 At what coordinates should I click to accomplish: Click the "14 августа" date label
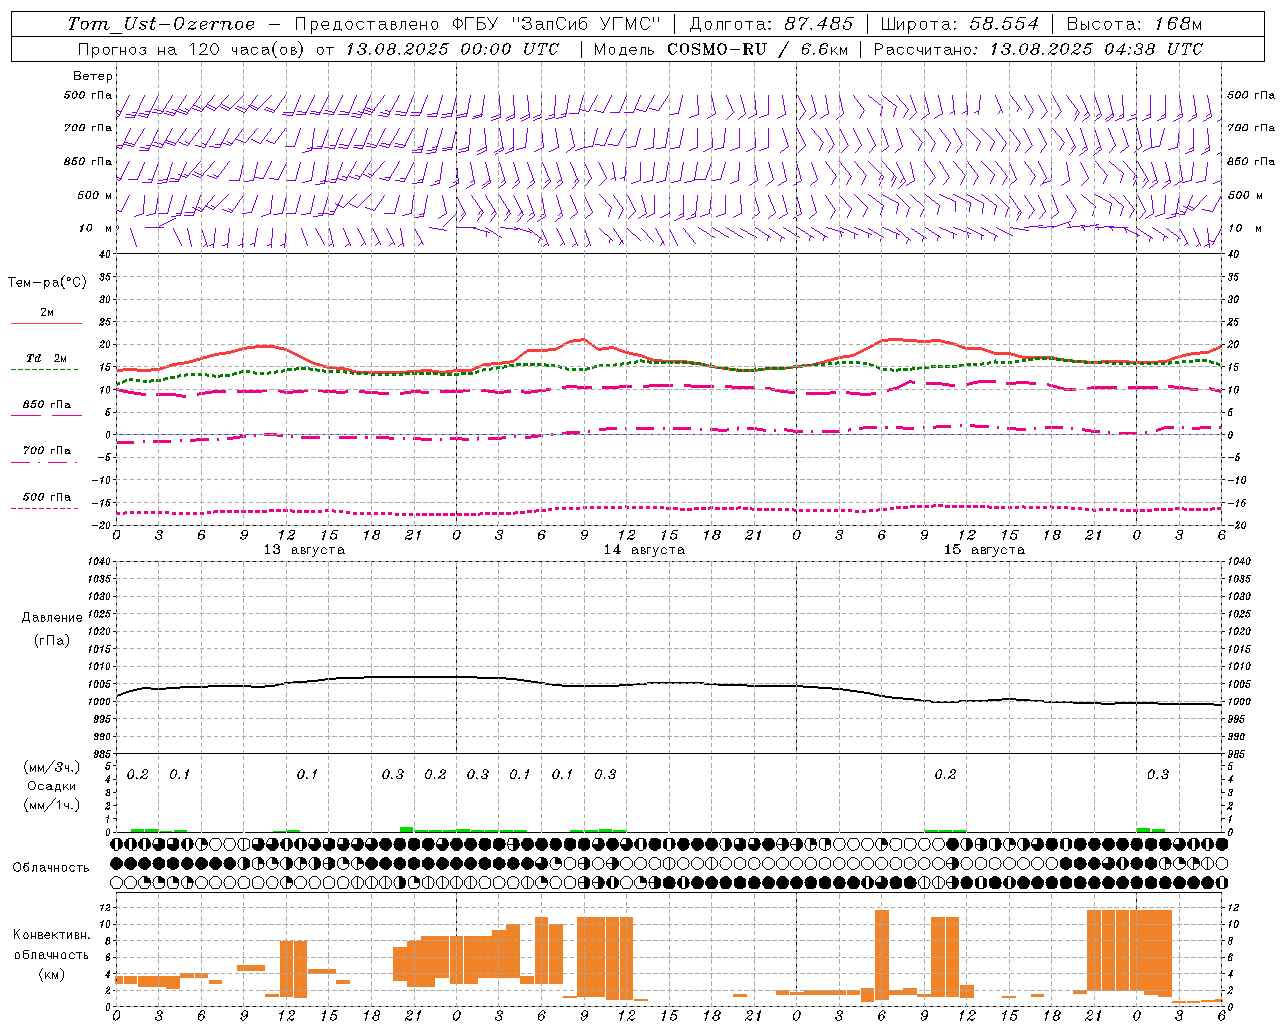[644, 550]
